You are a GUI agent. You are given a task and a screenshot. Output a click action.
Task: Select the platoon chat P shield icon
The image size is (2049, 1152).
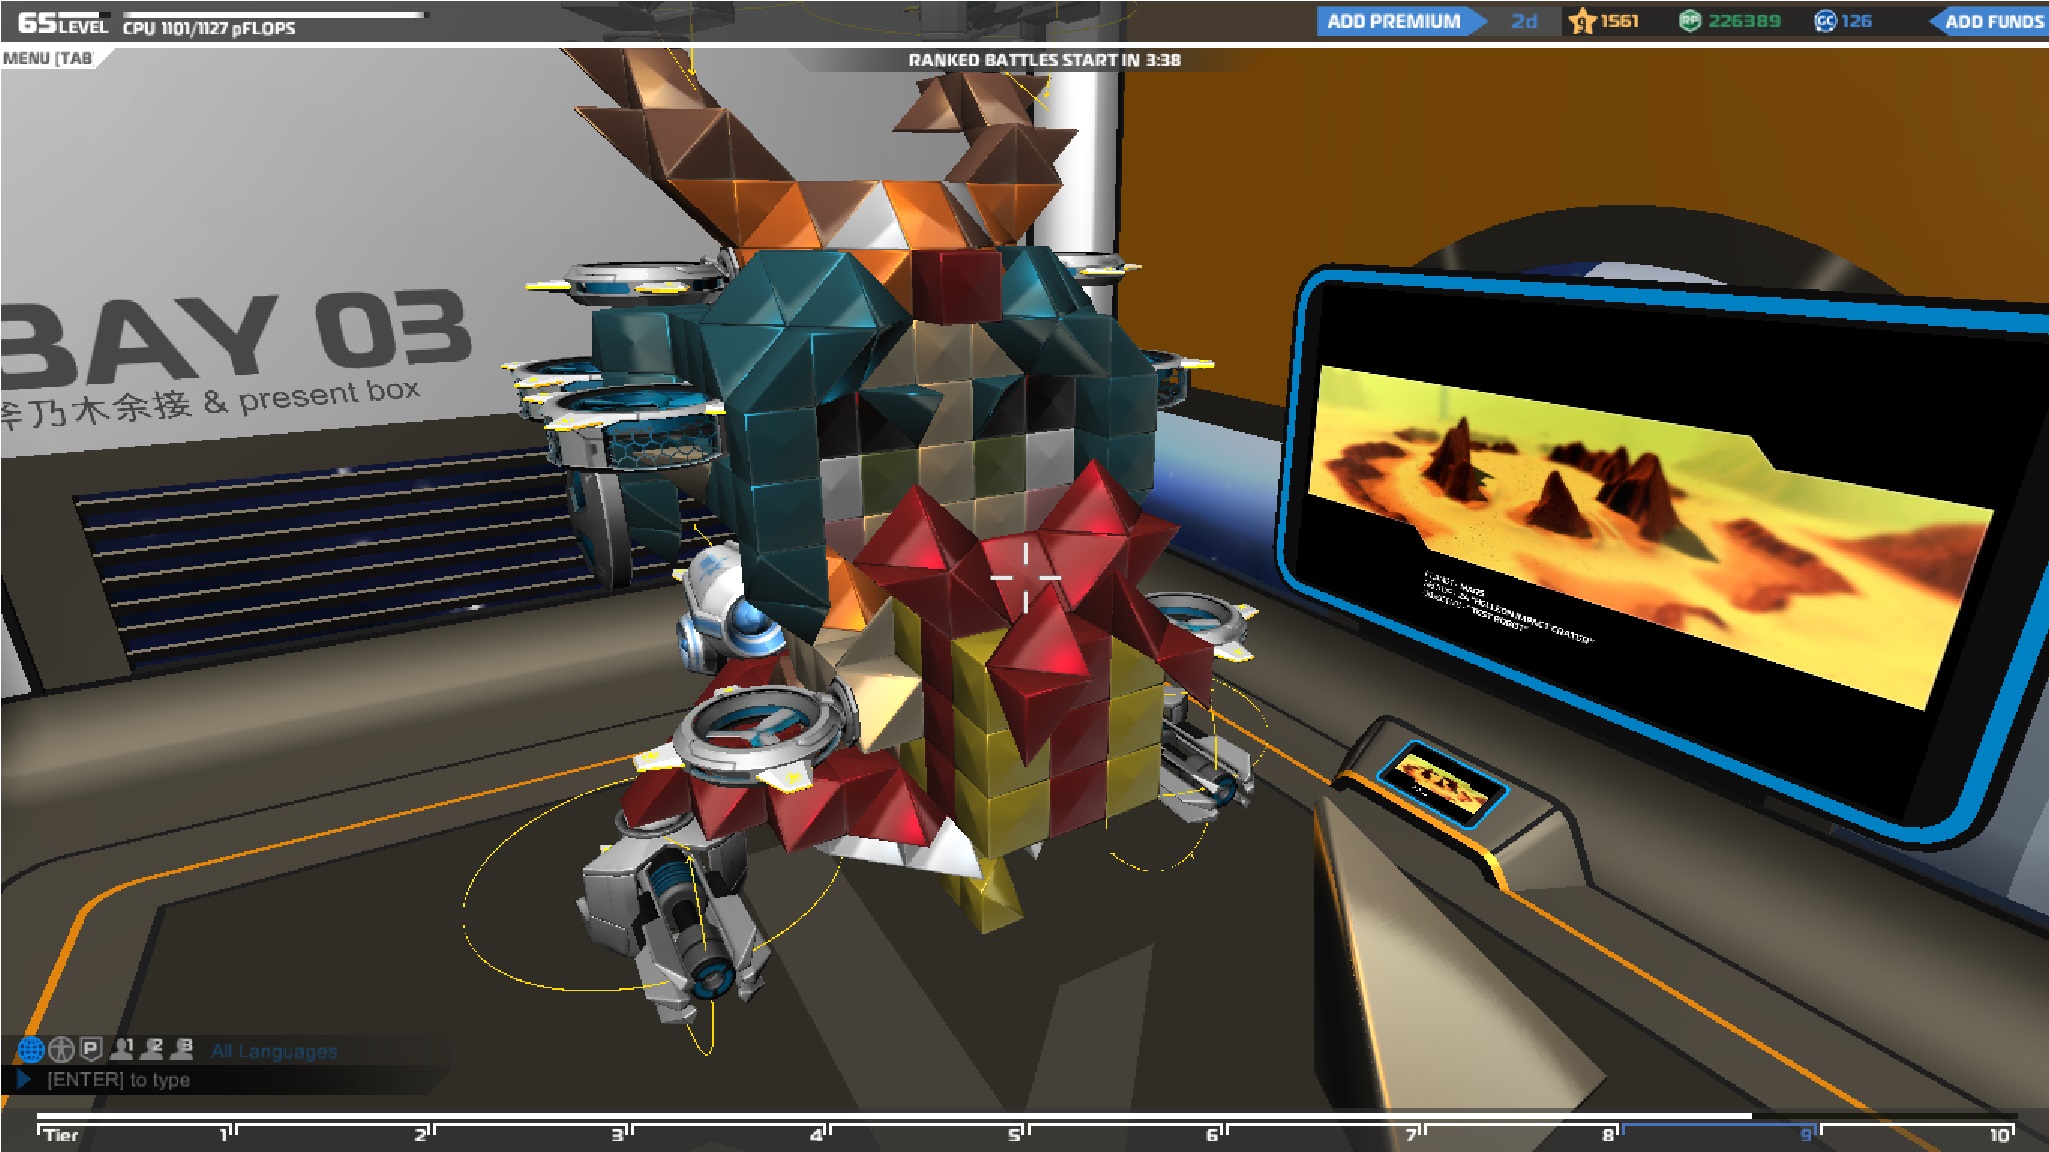(91, 1048)
